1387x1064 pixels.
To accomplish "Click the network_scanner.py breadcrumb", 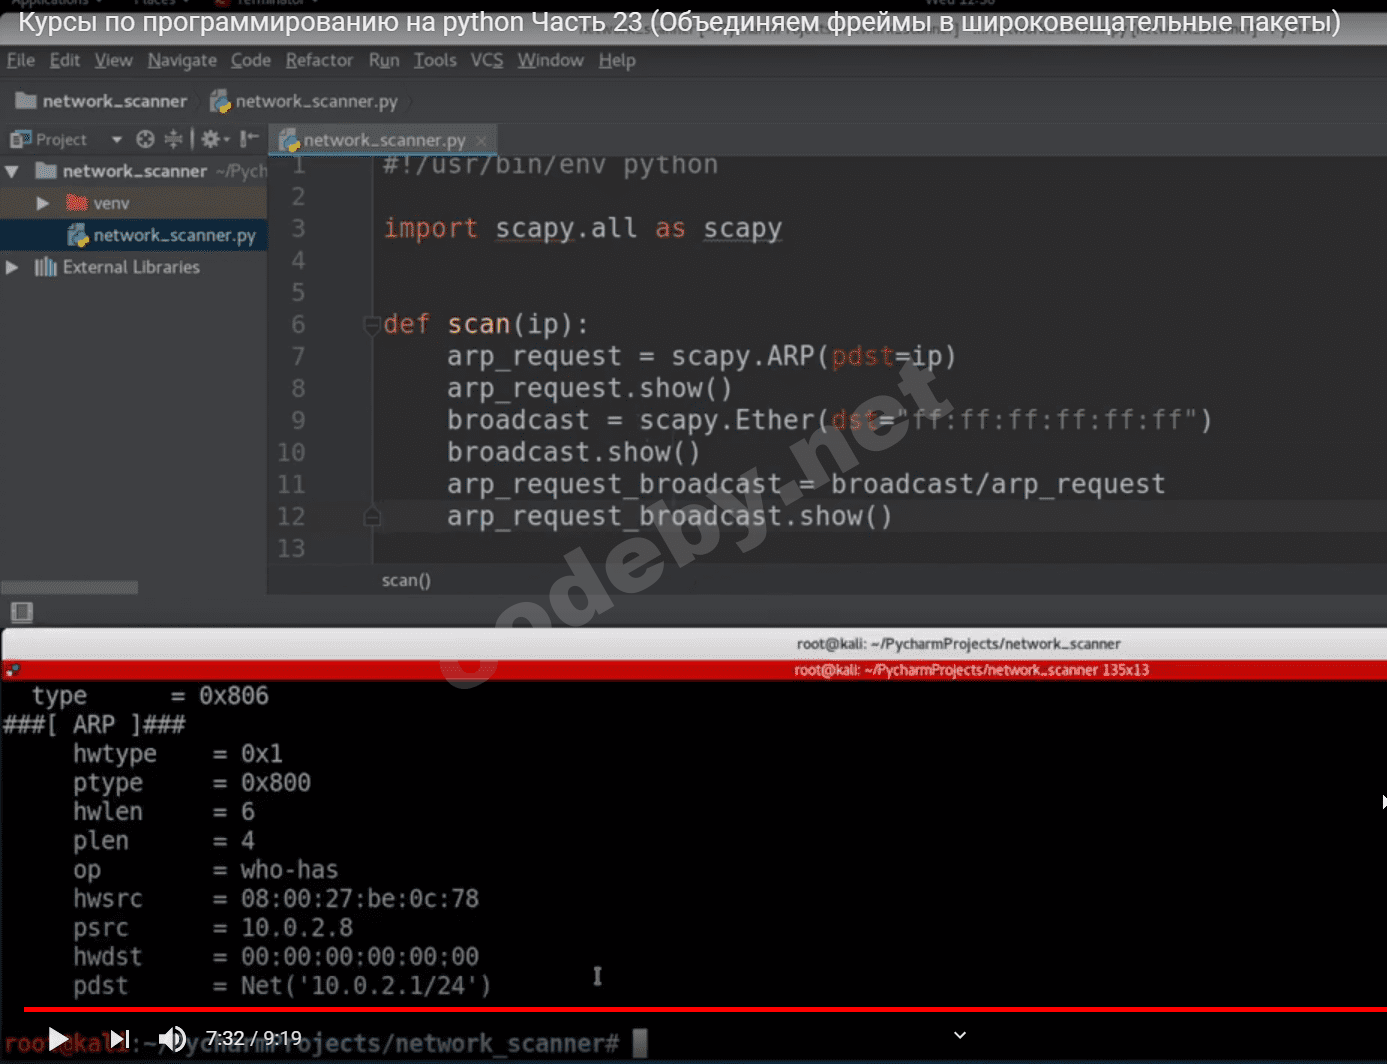I will pos(304,101).
